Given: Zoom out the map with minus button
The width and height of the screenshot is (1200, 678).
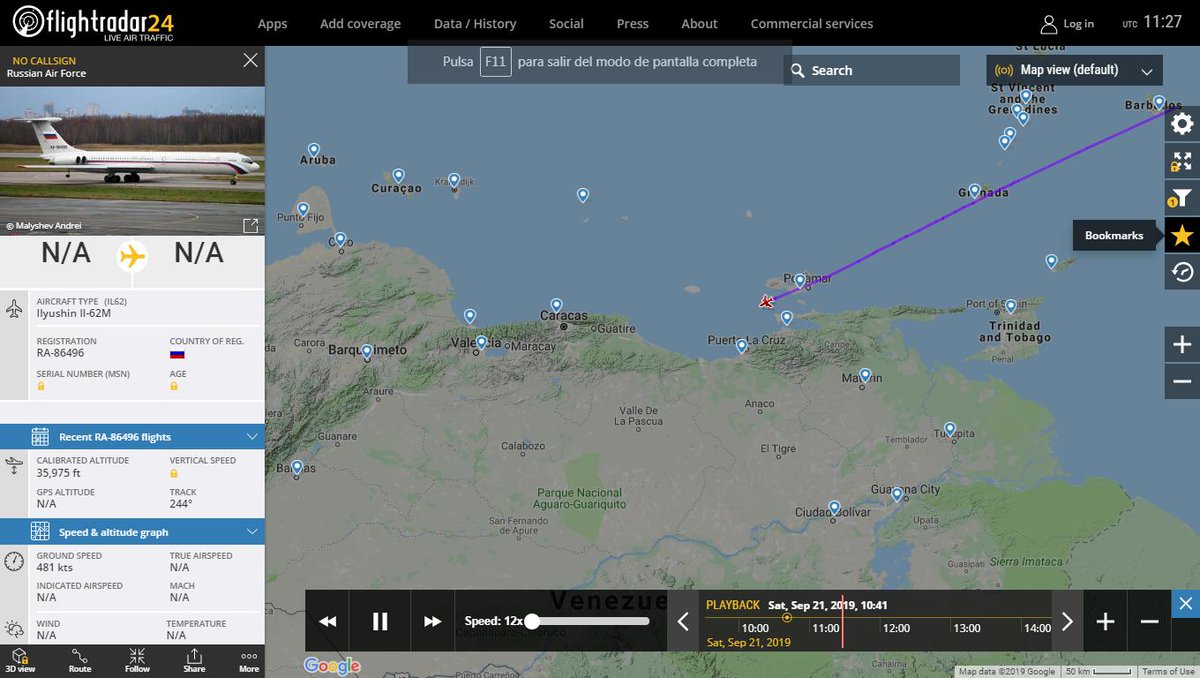Looking at the screenshot, I should [1182, 382].
